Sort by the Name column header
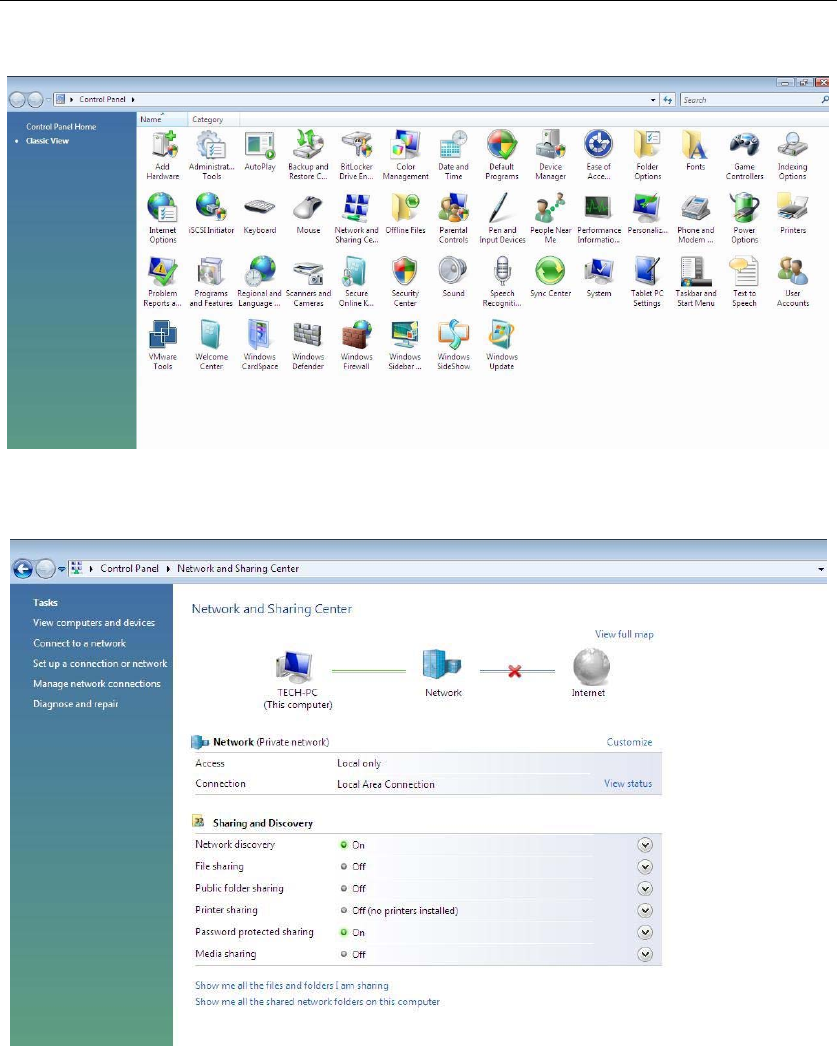This screenshot has width=837, height=1046. [x=162, y=119]
